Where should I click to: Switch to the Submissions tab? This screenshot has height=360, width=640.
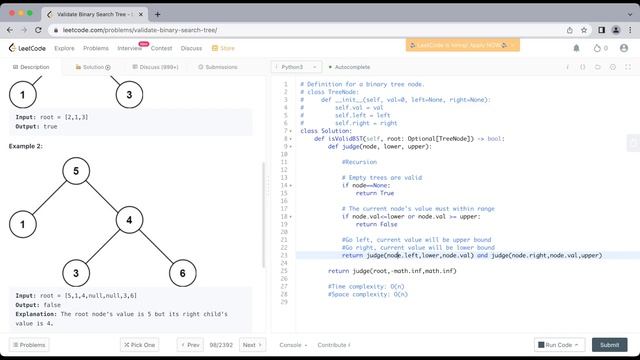point(218,67)
